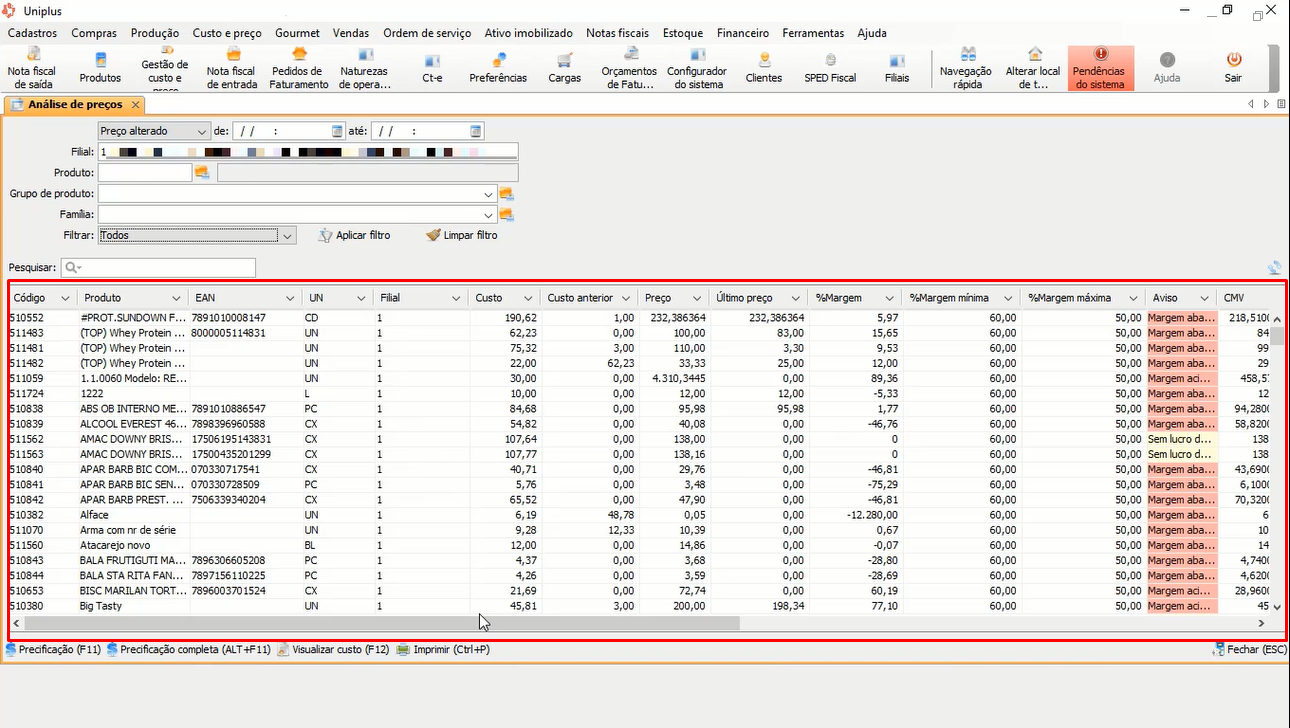Expand the Preço alterado dropdown
The width and height of the screenshot is (1290, 728).
[x=202, y=131]
